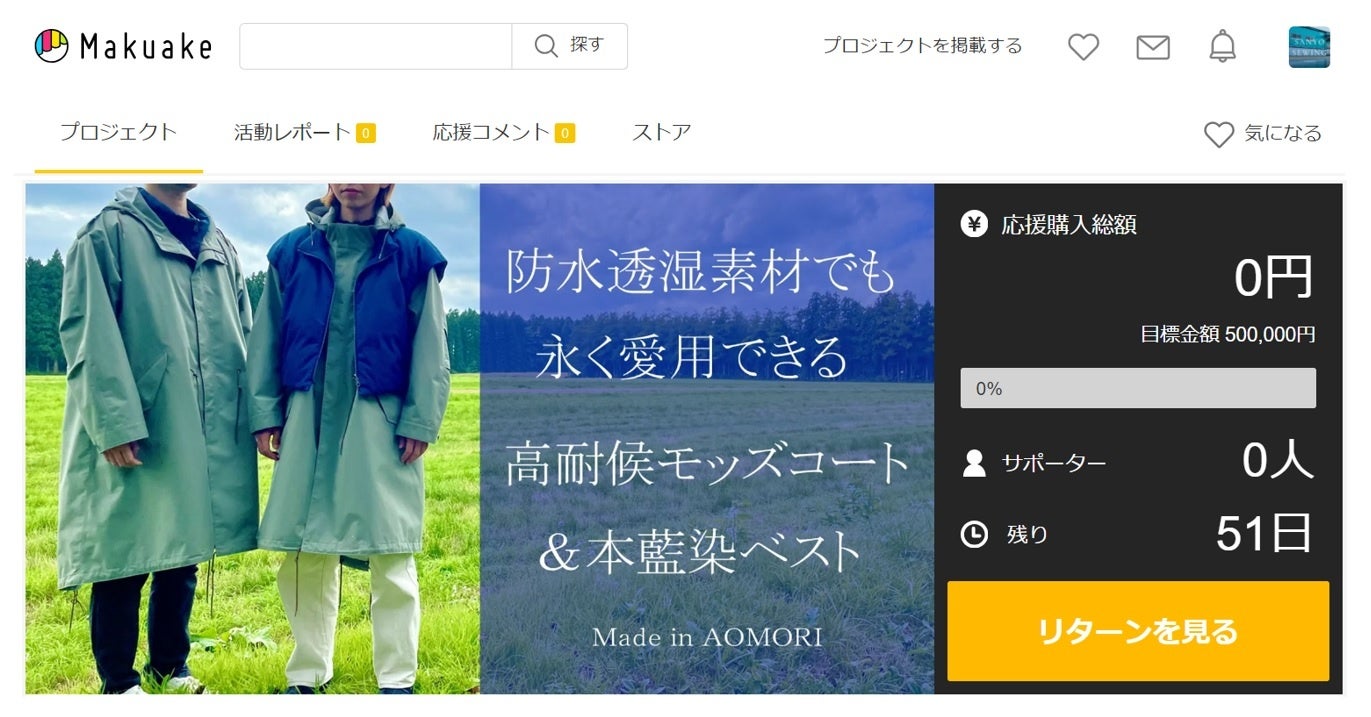Screen dimensions: 1371x717
Task: Open favorites via header heart icon
Action: click(1083, 46)
